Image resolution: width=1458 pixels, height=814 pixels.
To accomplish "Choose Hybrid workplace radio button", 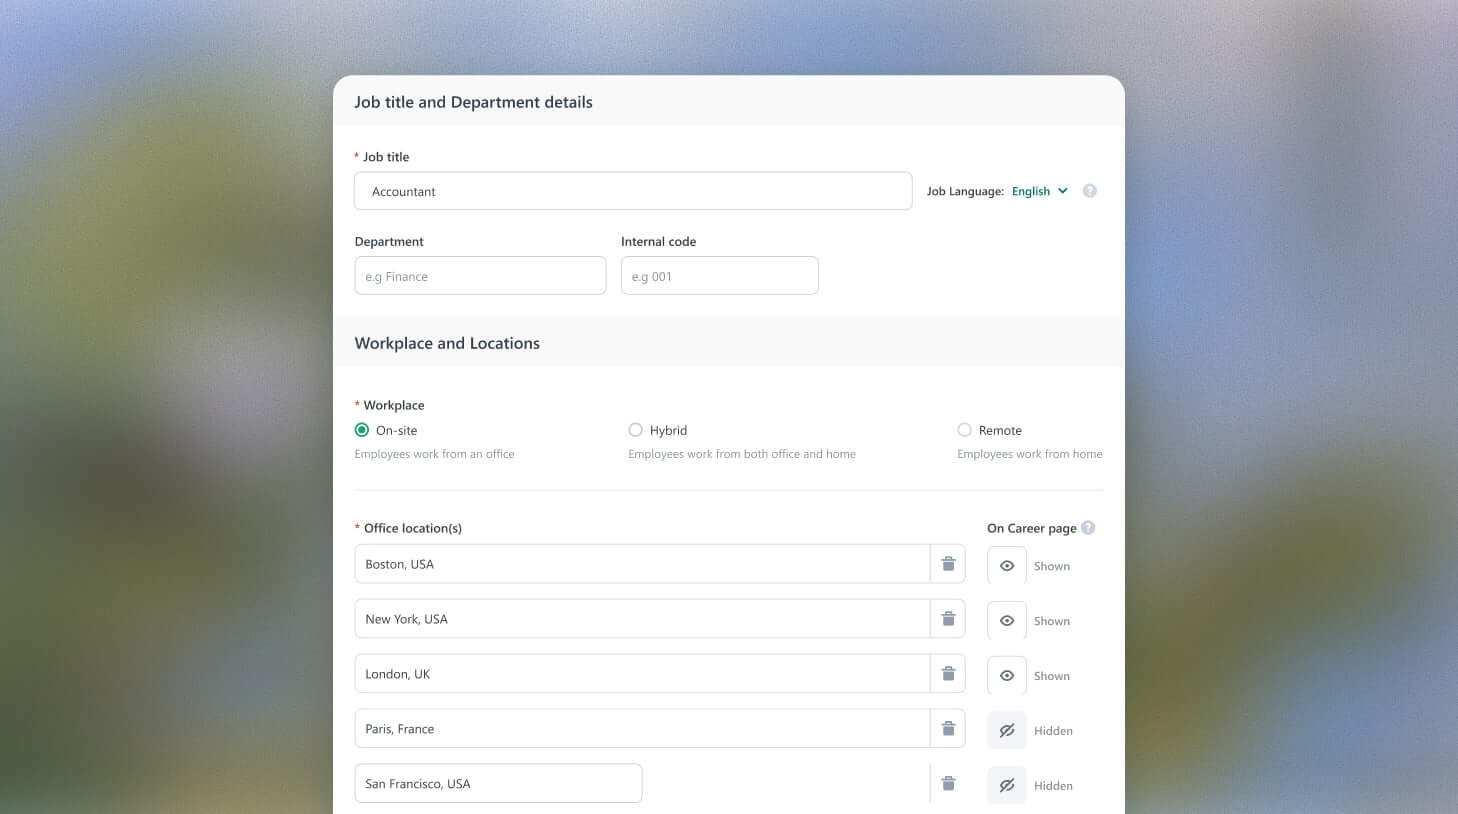I will click(x=635, y=430).
